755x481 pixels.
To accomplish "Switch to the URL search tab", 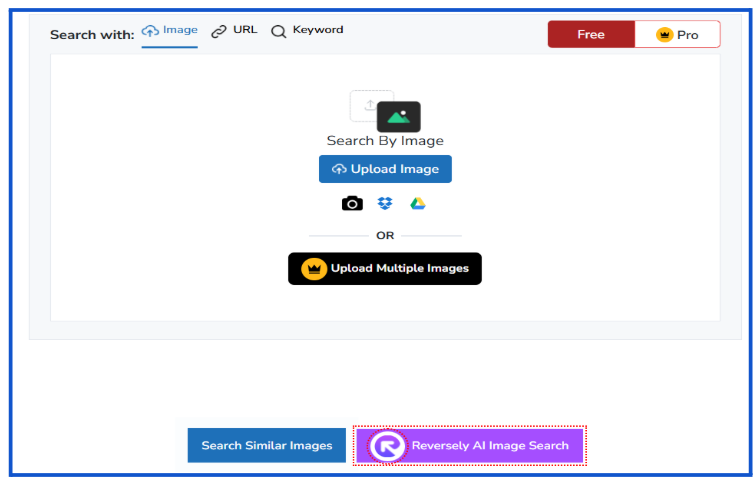I will [234, 30].
